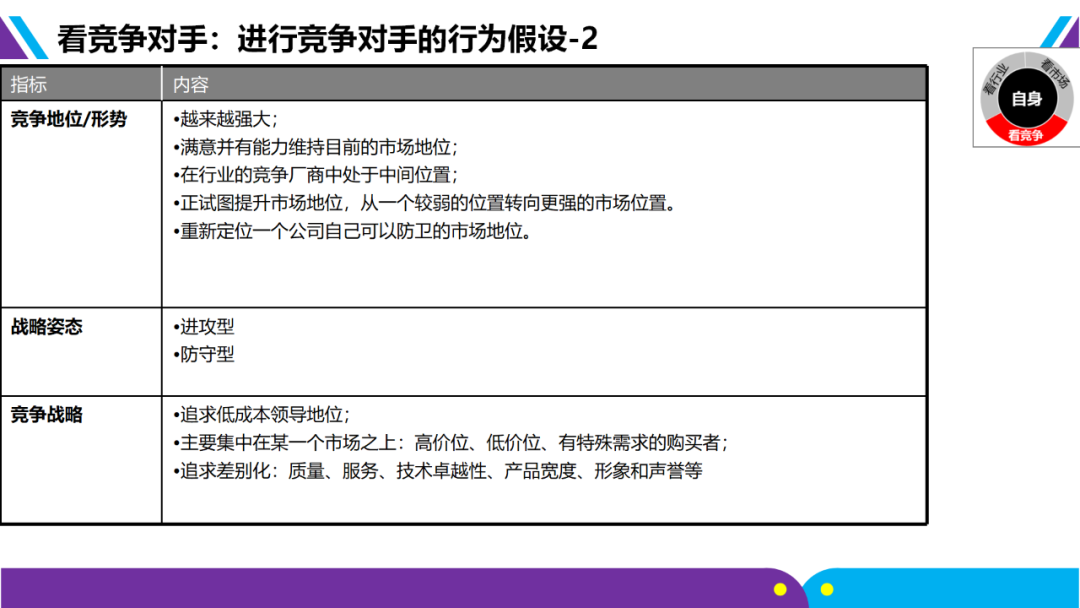Click the 进攻型 bullet

204,326
